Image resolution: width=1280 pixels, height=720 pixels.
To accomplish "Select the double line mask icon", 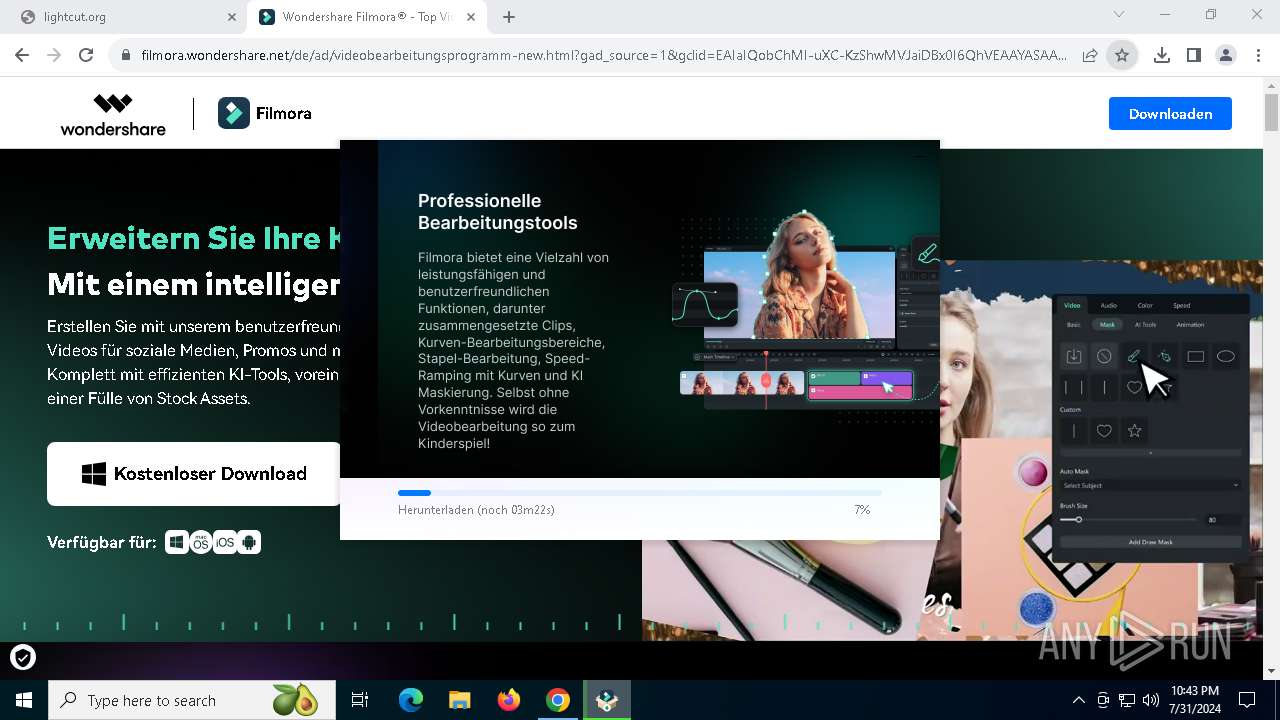I will tap(1074, 387).
